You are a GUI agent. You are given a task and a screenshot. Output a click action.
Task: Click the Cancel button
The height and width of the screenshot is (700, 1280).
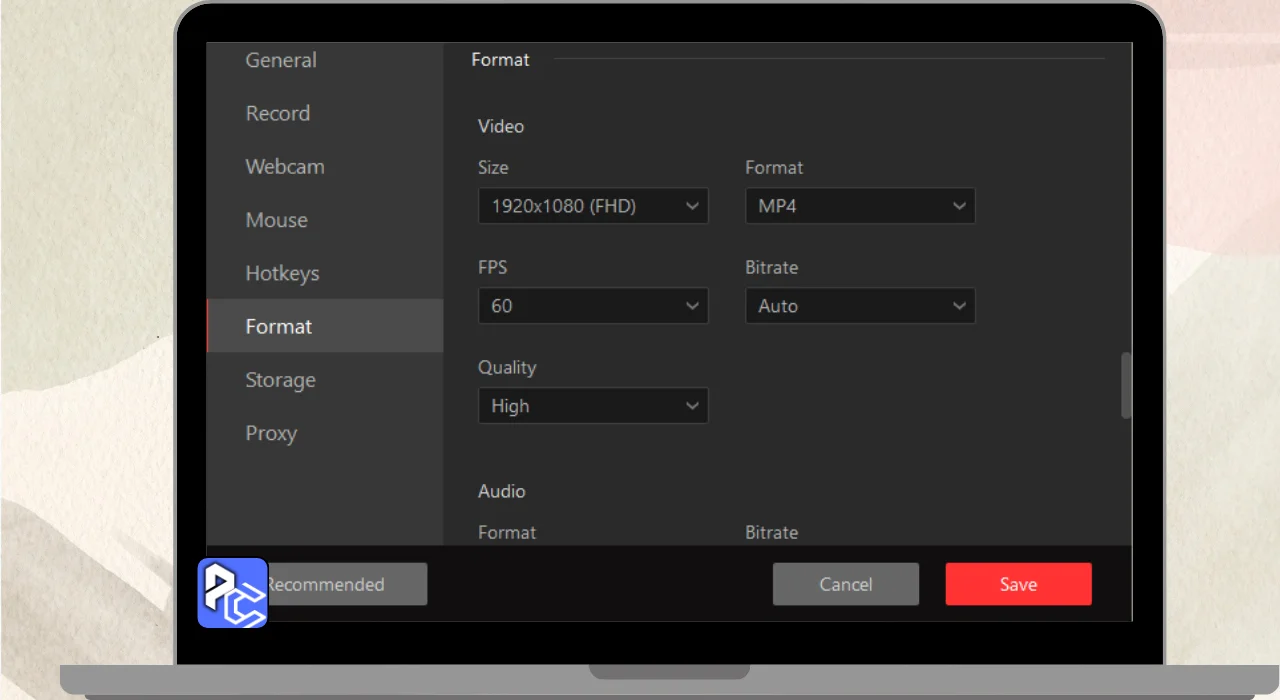click(845, 584)
